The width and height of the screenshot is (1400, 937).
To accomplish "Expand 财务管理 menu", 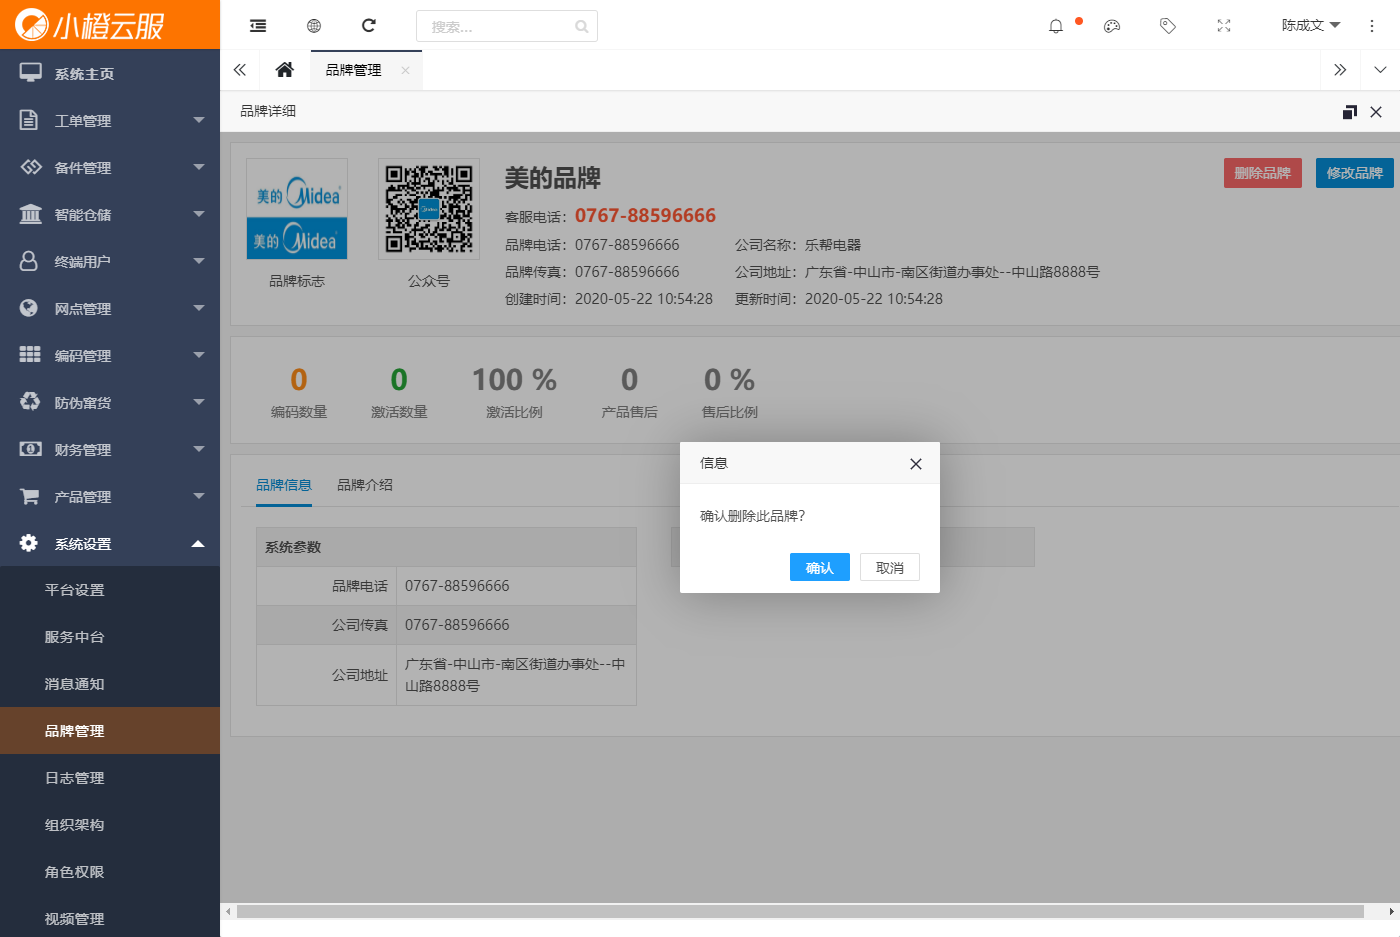I will click(110, 450).
